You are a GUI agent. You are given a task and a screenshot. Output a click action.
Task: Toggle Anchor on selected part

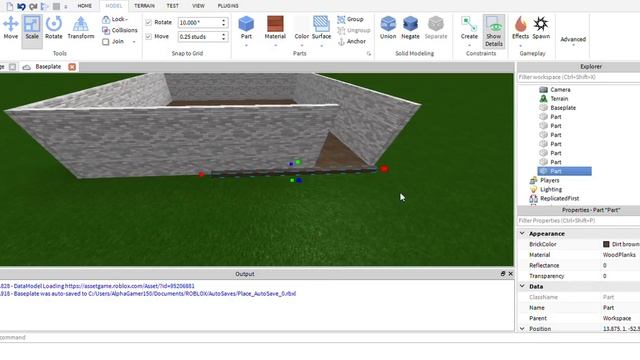351,41
